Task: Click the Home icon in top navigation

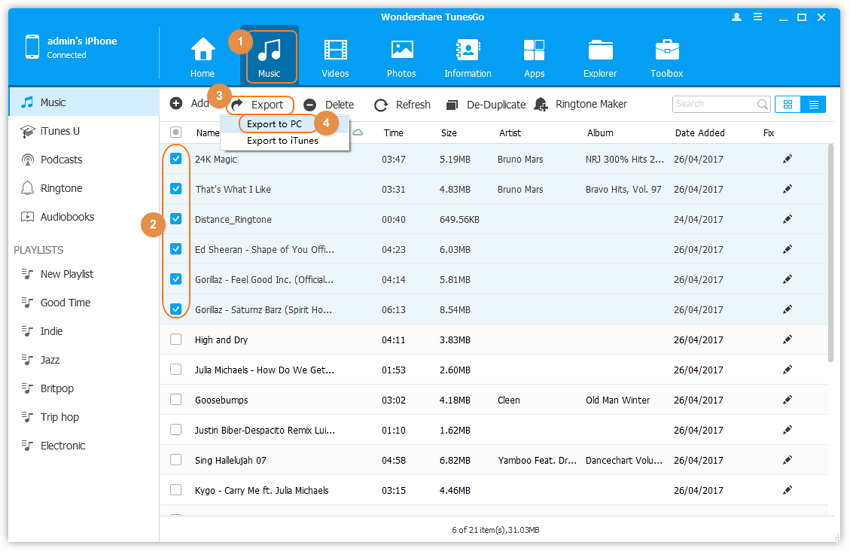Action: click(x=203, y=50)
